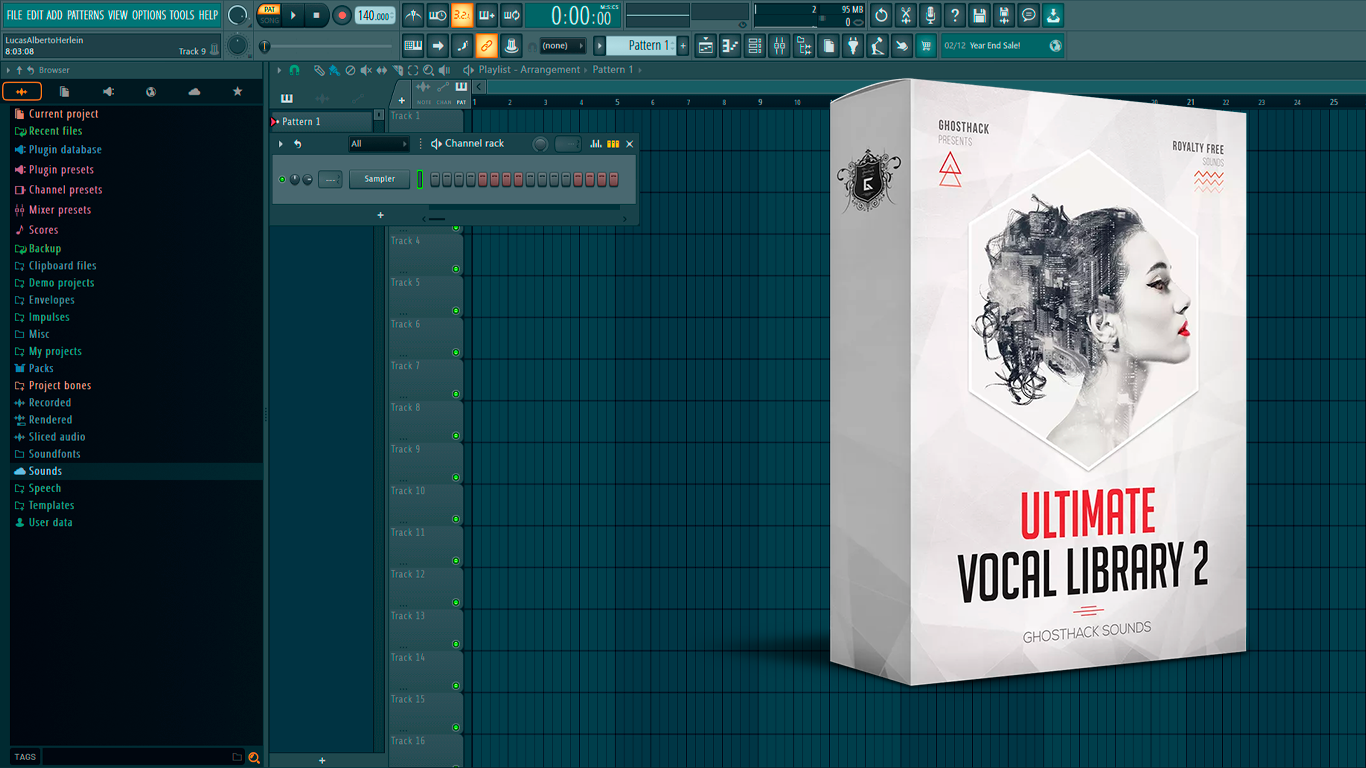The width and height of the screenshot is (1366, 768).
Task: Expand the Mixer presets folder
Action: 60,210
